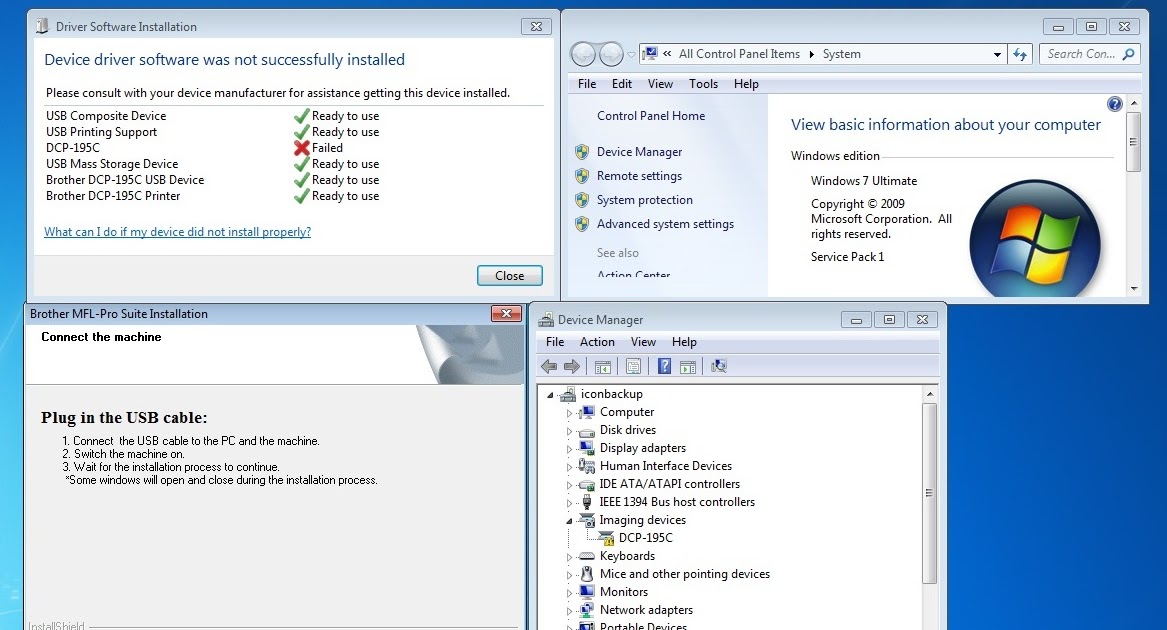Select the 'DCP-195C' label under Imaging devices

(x=645, y=538)
